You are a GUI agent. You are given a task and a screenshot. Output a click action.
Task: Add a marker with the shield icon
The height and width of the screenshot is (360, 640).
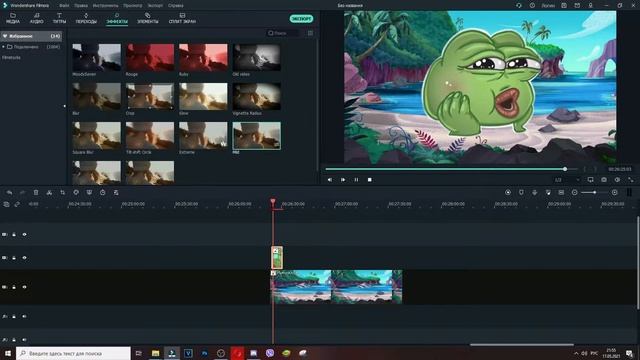point(521,192)
